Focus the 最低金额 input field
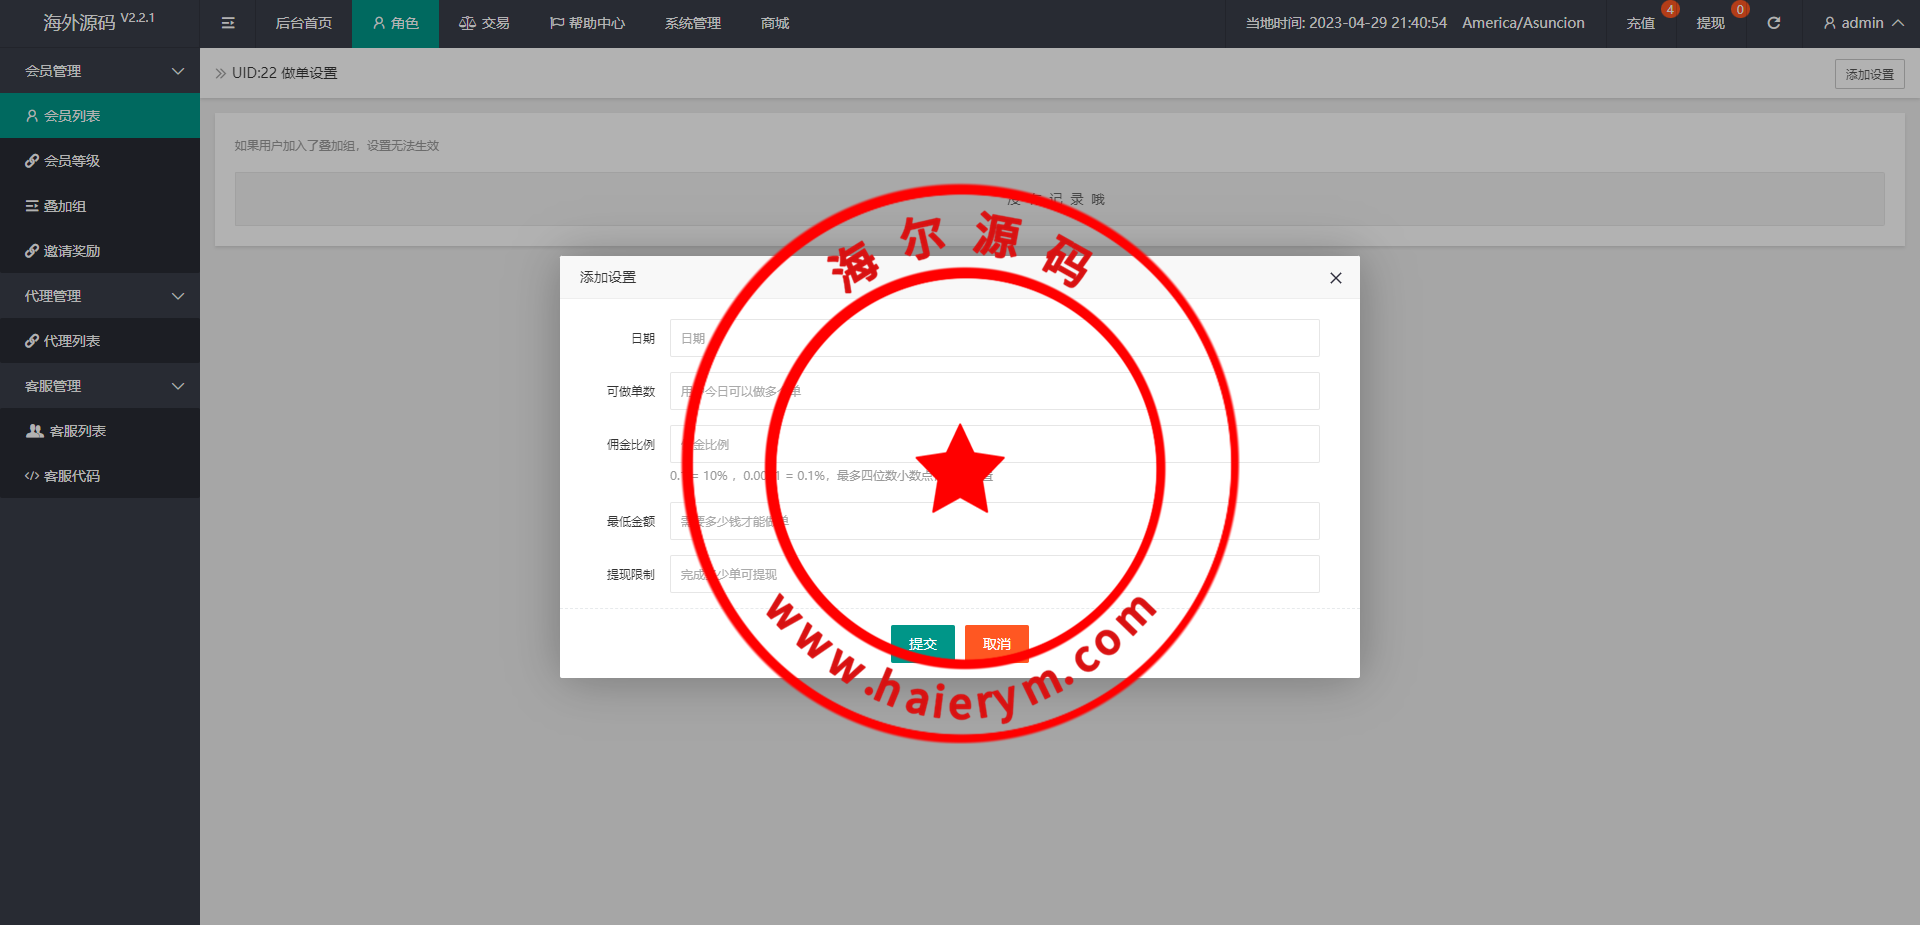The image size is (1920, 925). coord(994,521)
